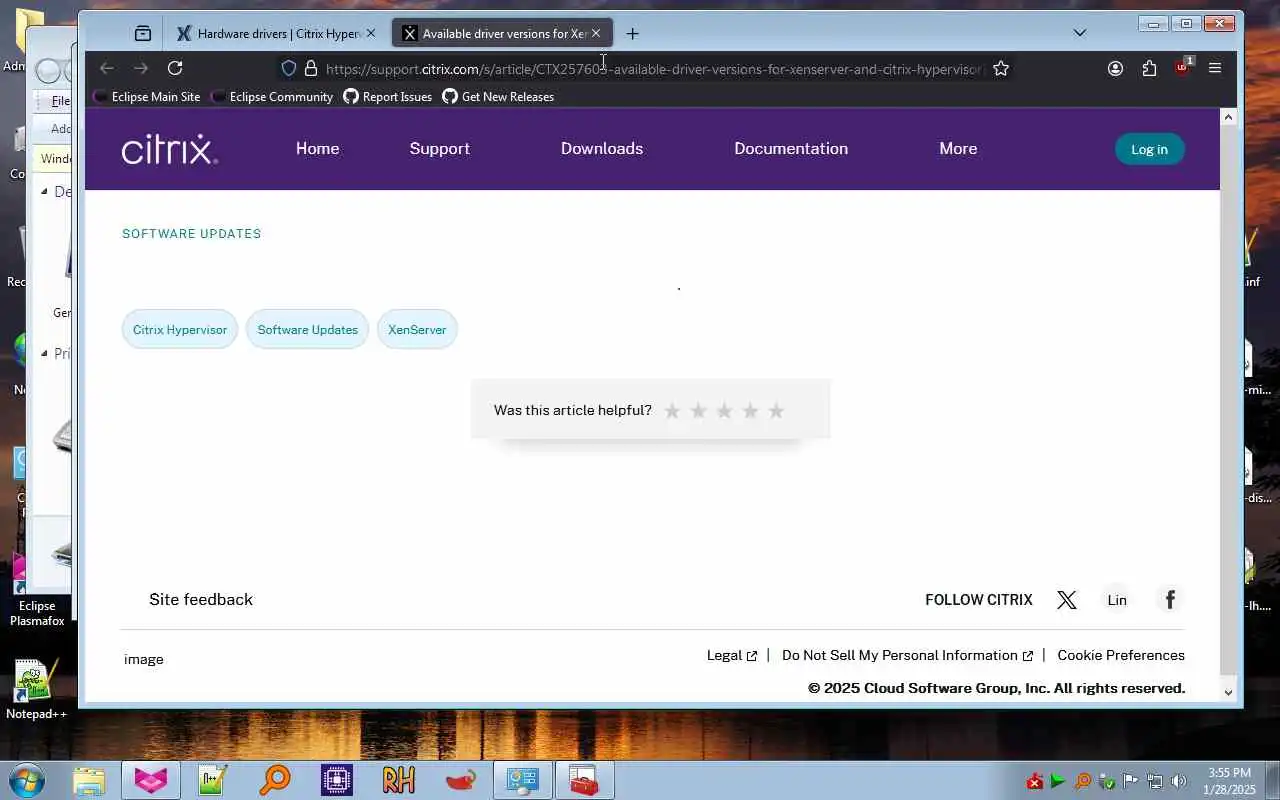Open the tab overview icon left of tabs
The image size is (1280, 800).
point(143,33)
